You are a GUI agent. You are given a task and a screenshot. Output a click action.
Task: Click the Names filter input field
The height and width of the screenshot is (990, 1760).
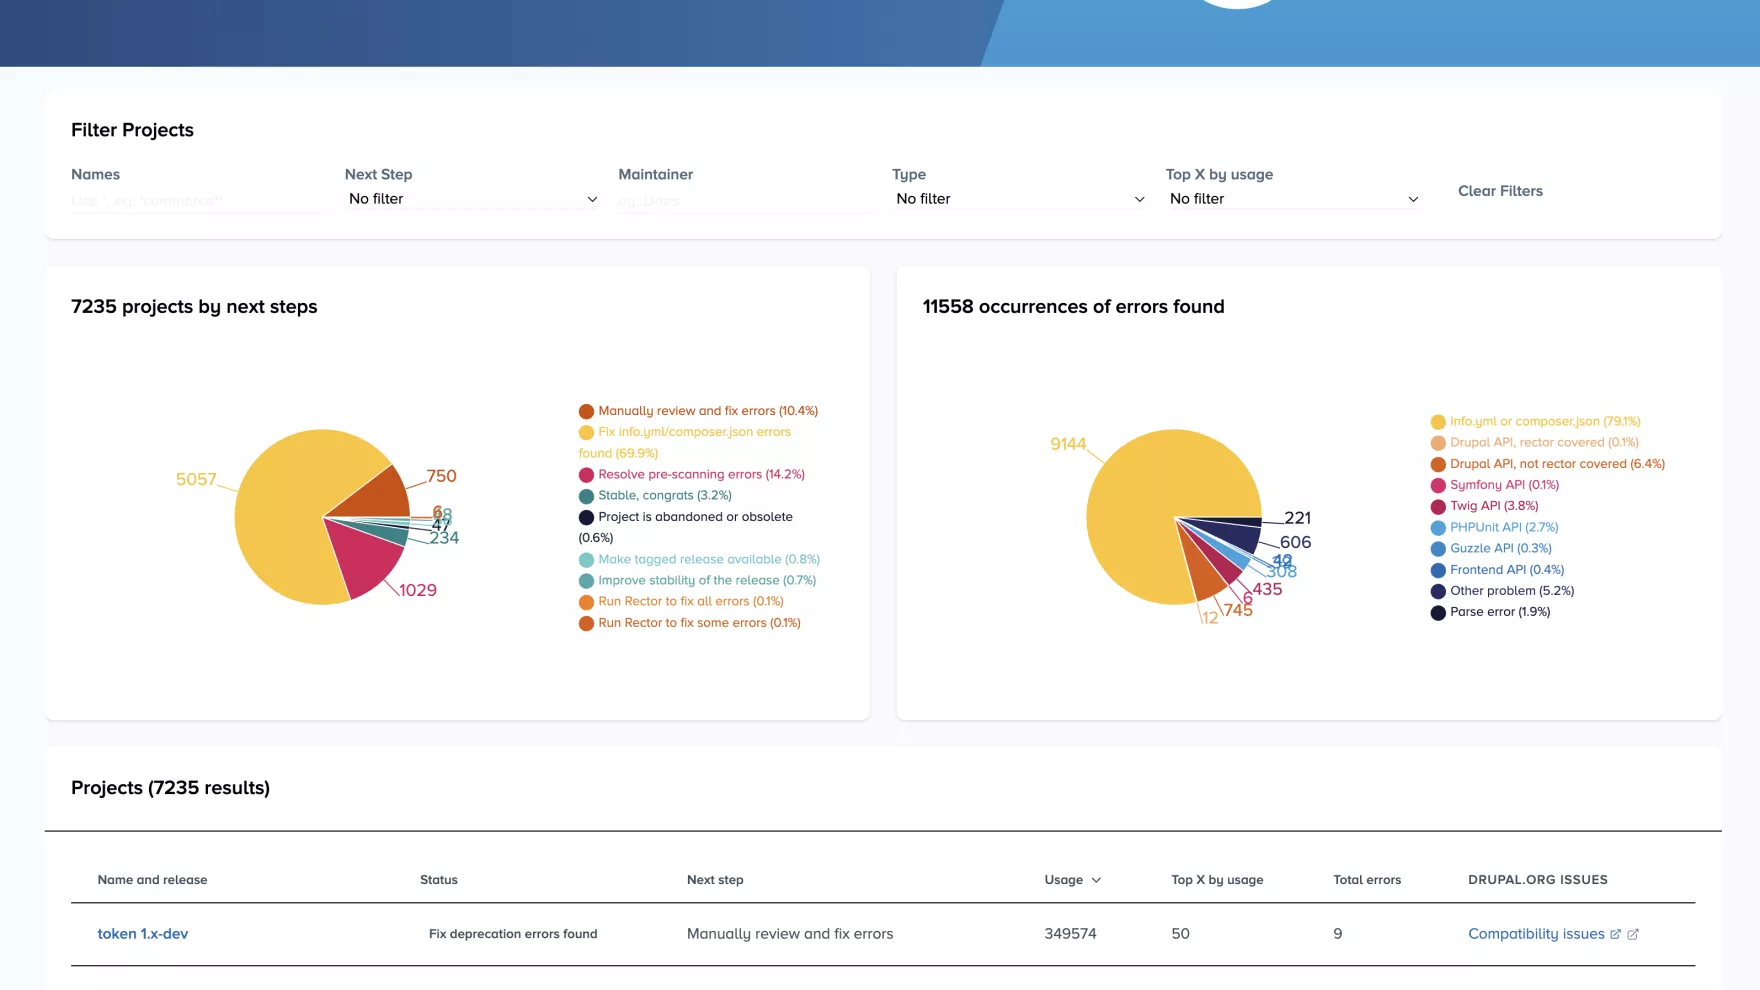[x=198, y=201]
